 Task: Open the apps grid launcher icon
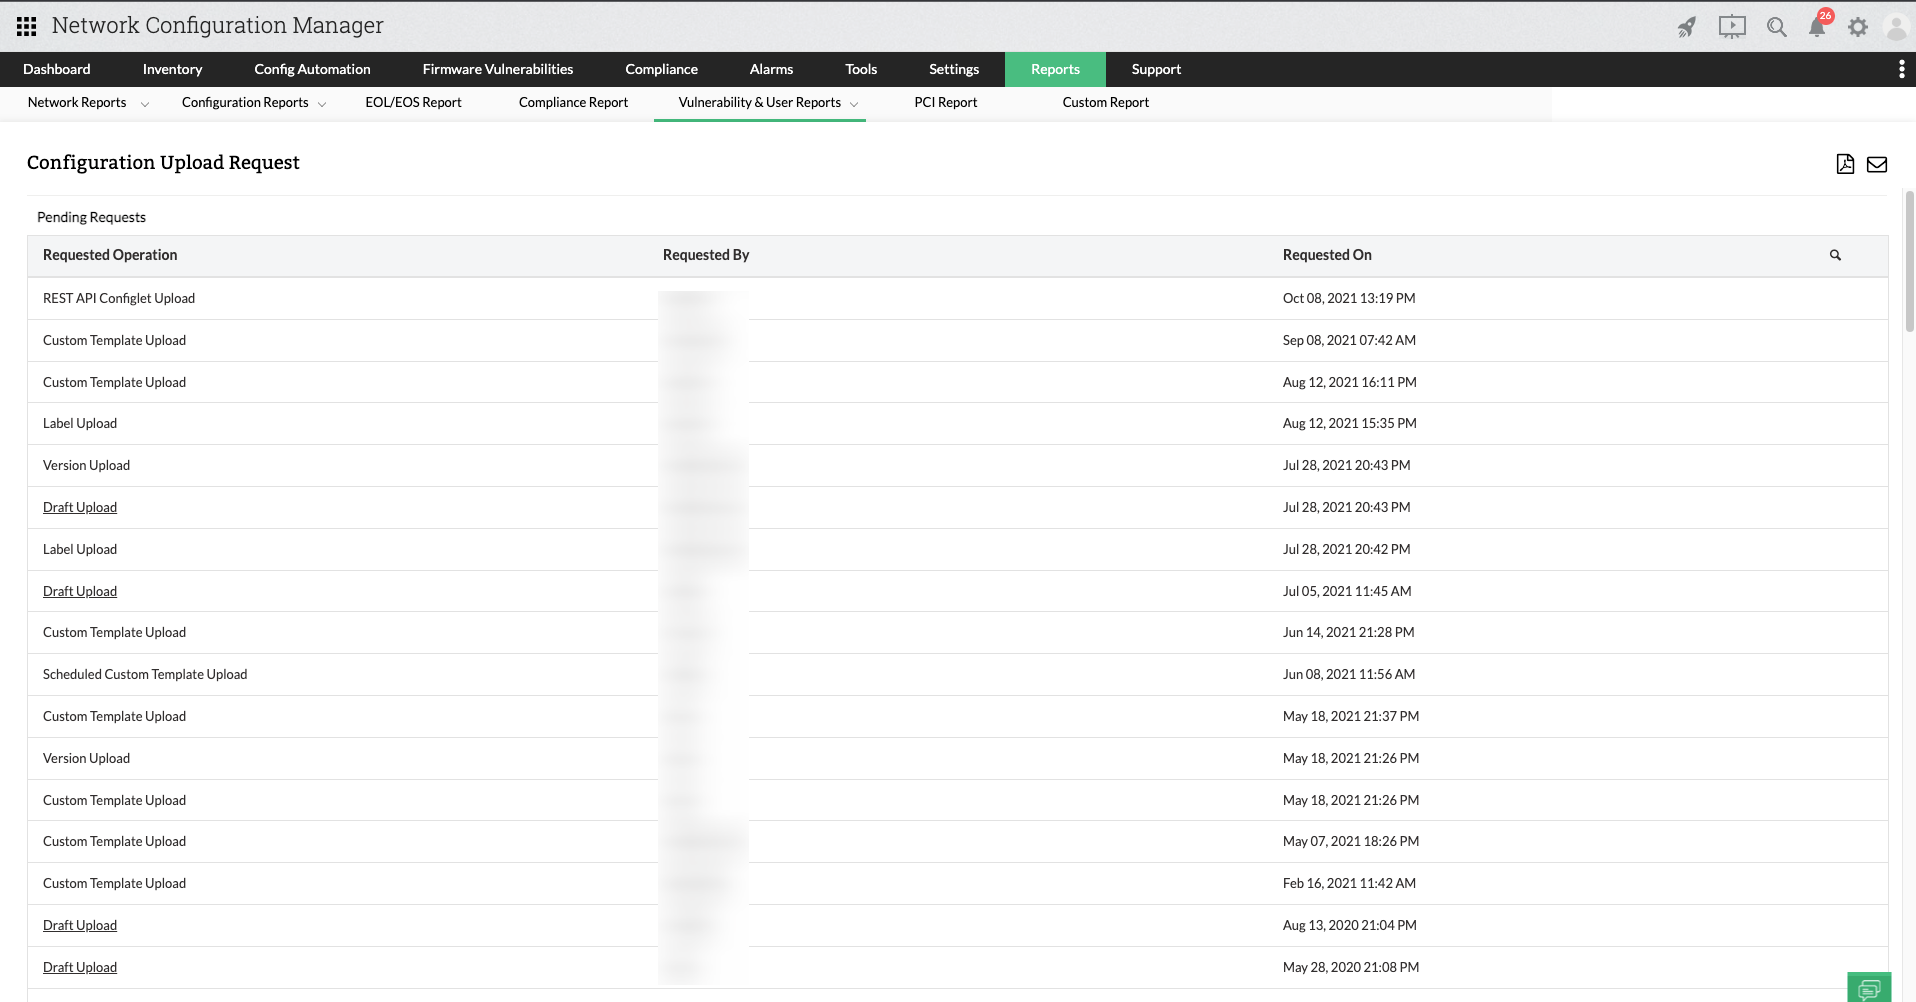point(27,26)
